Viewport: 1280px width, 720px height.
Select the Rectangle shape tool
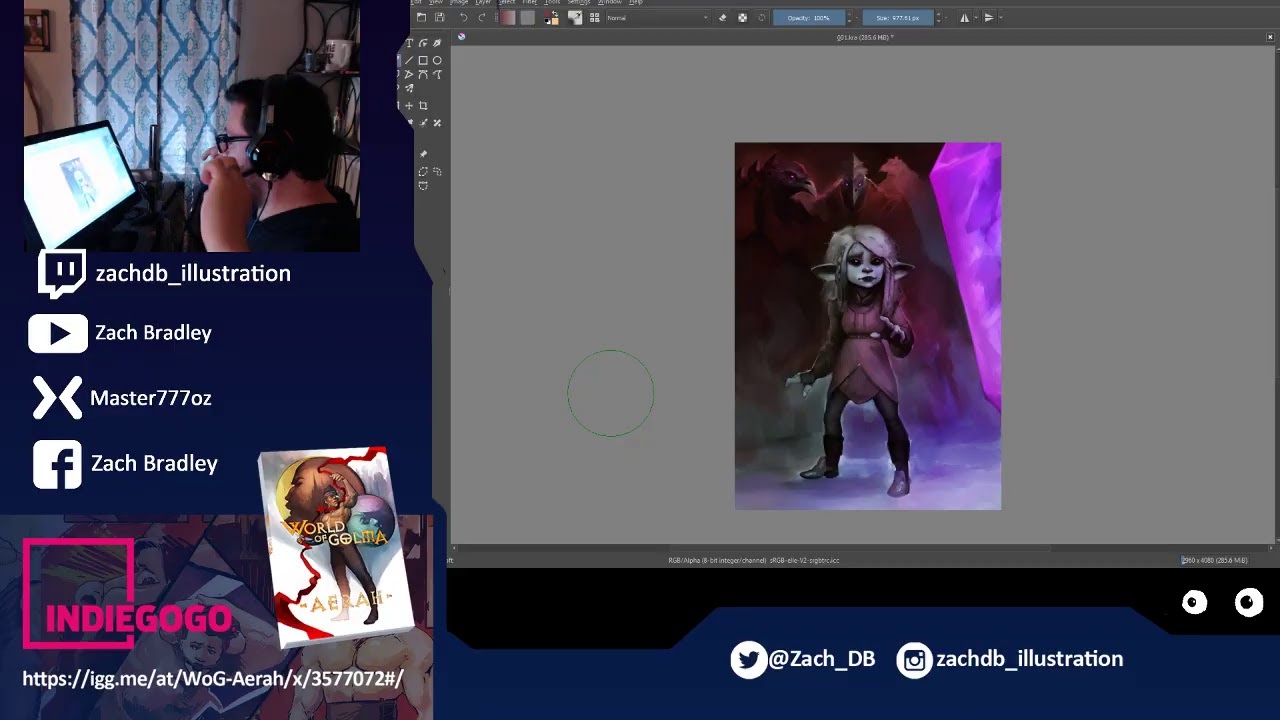click(x=423, y=60)
